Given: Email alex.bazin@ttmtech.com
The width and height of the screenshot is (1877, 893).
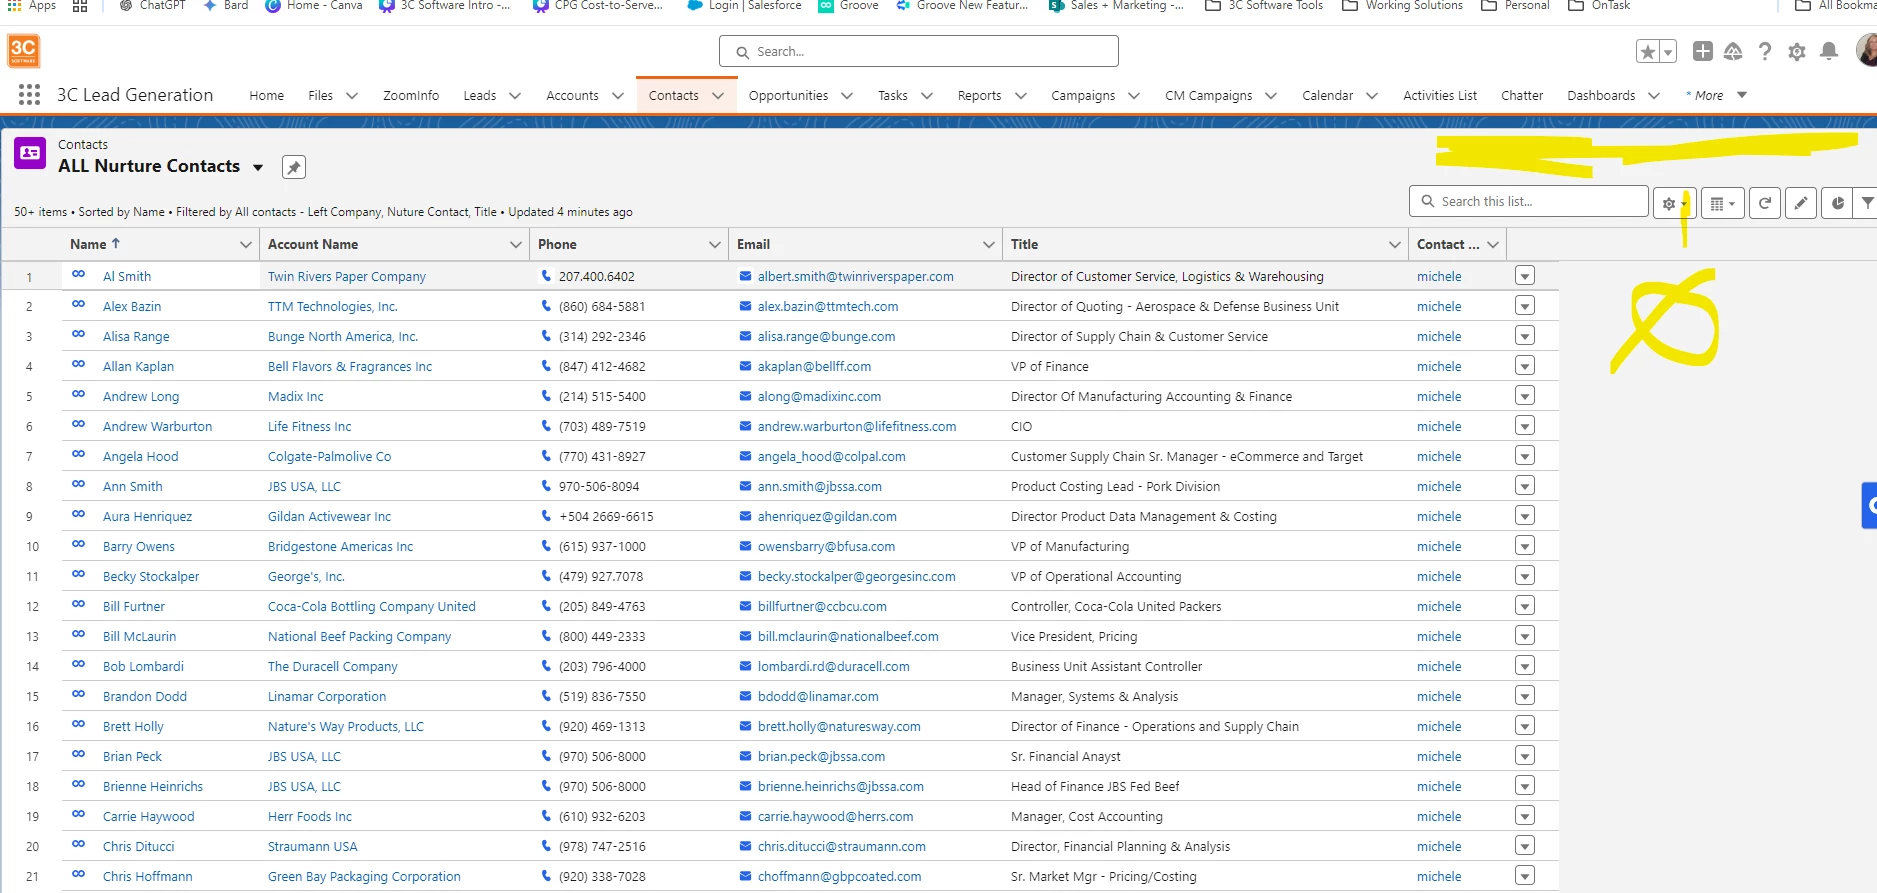Looking at the screenshot, I should [x=828, y=306].
